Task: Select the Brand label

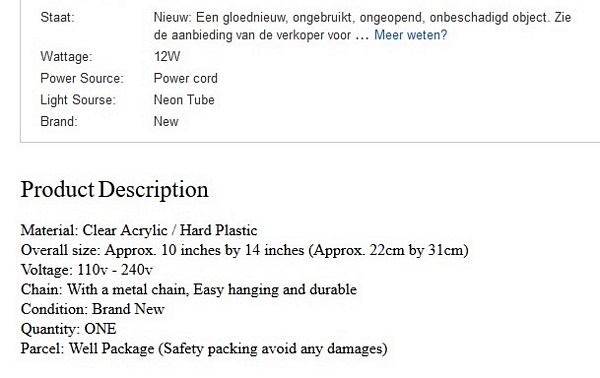Action: pyautogui.click(x=59, y=122)
